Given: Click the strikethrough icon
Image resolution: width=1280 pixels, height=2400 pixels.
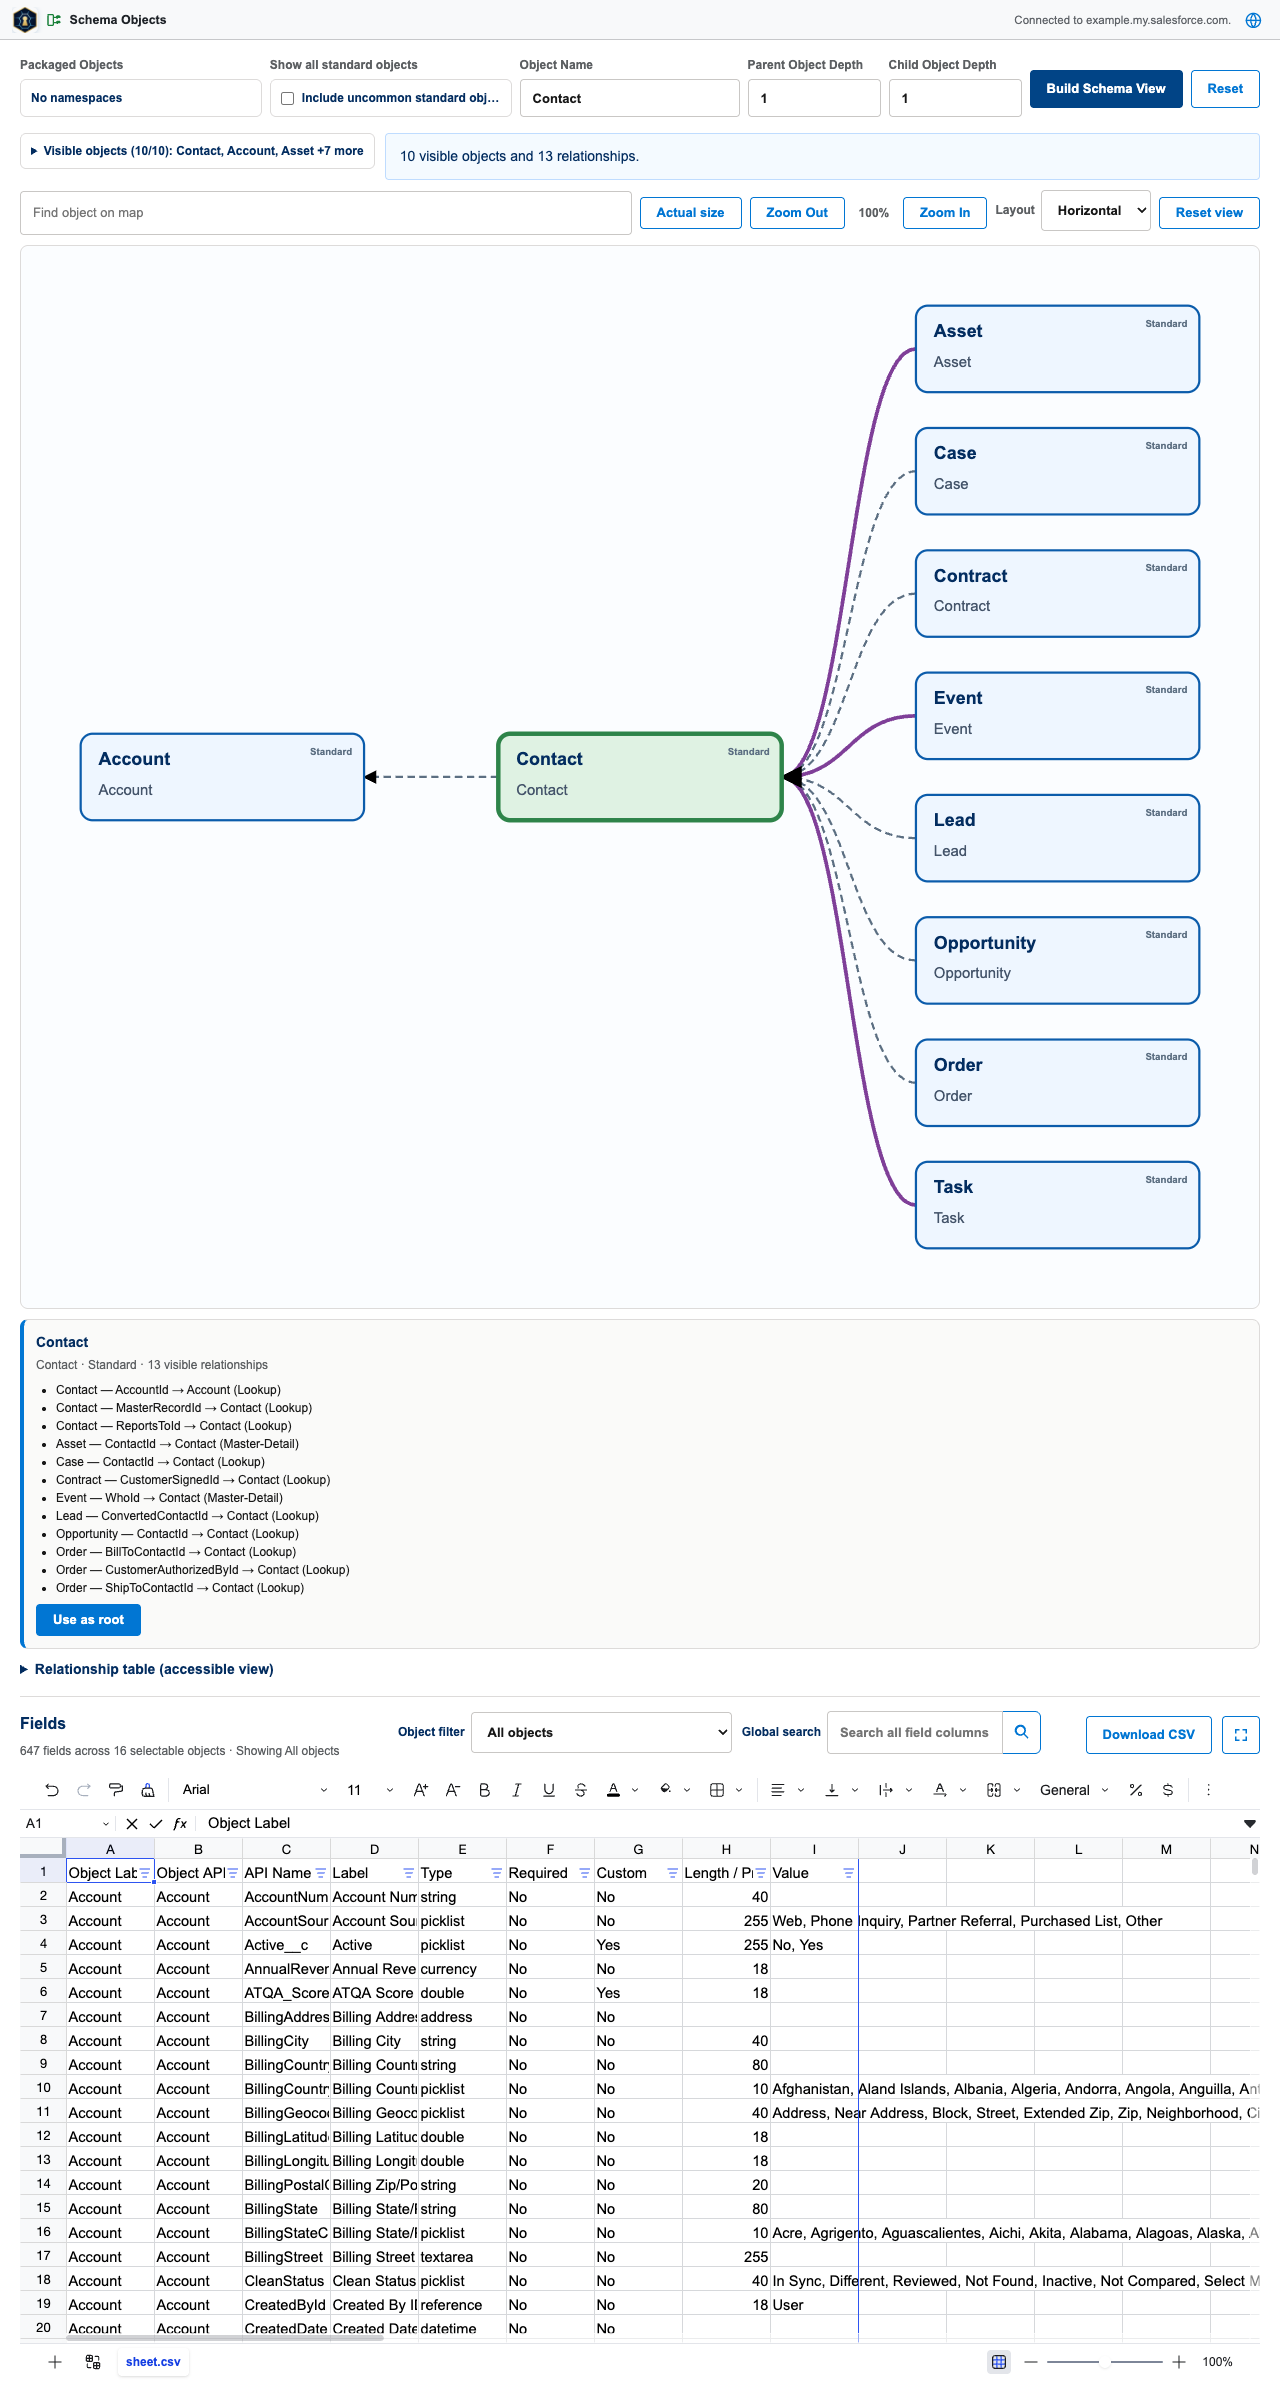Looking at the screenshot, I should (x=581, y=1790).
